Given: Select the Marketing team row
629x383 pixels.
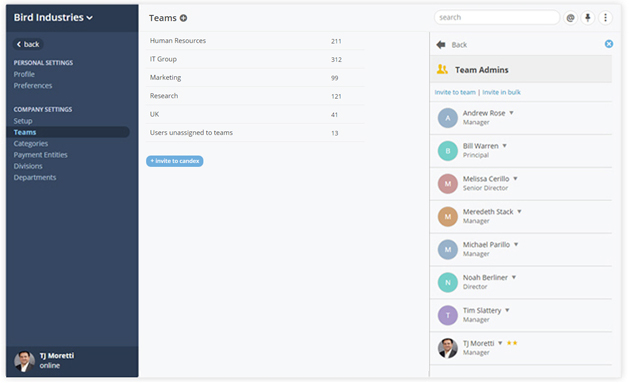Looking at the screenshot, I should pyautogui.click(x=255, y=78).
